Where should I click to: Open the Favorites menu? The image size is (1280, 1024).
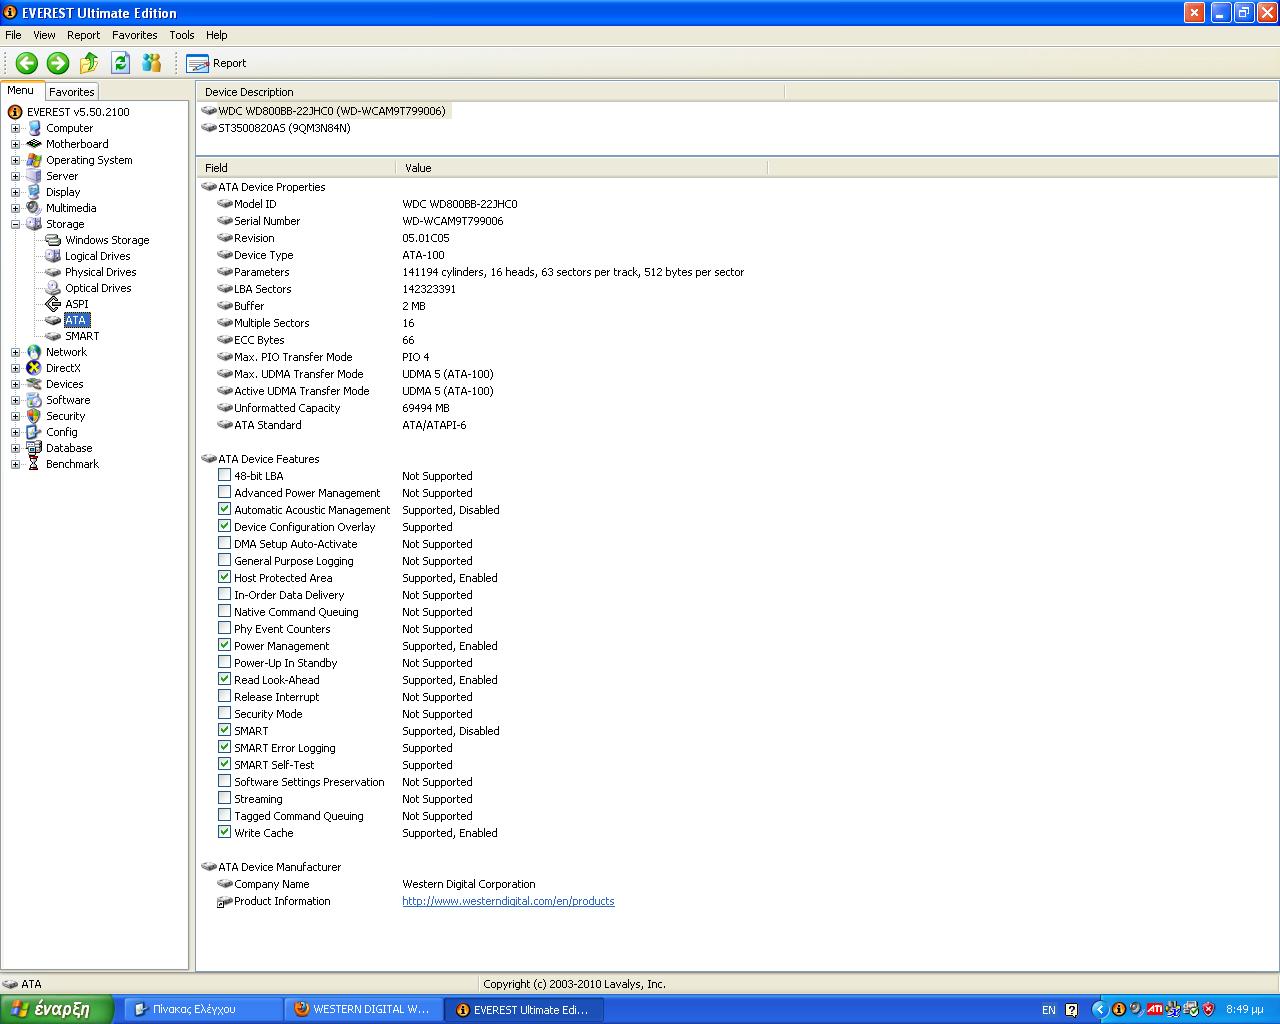click(x=135, y=35)
